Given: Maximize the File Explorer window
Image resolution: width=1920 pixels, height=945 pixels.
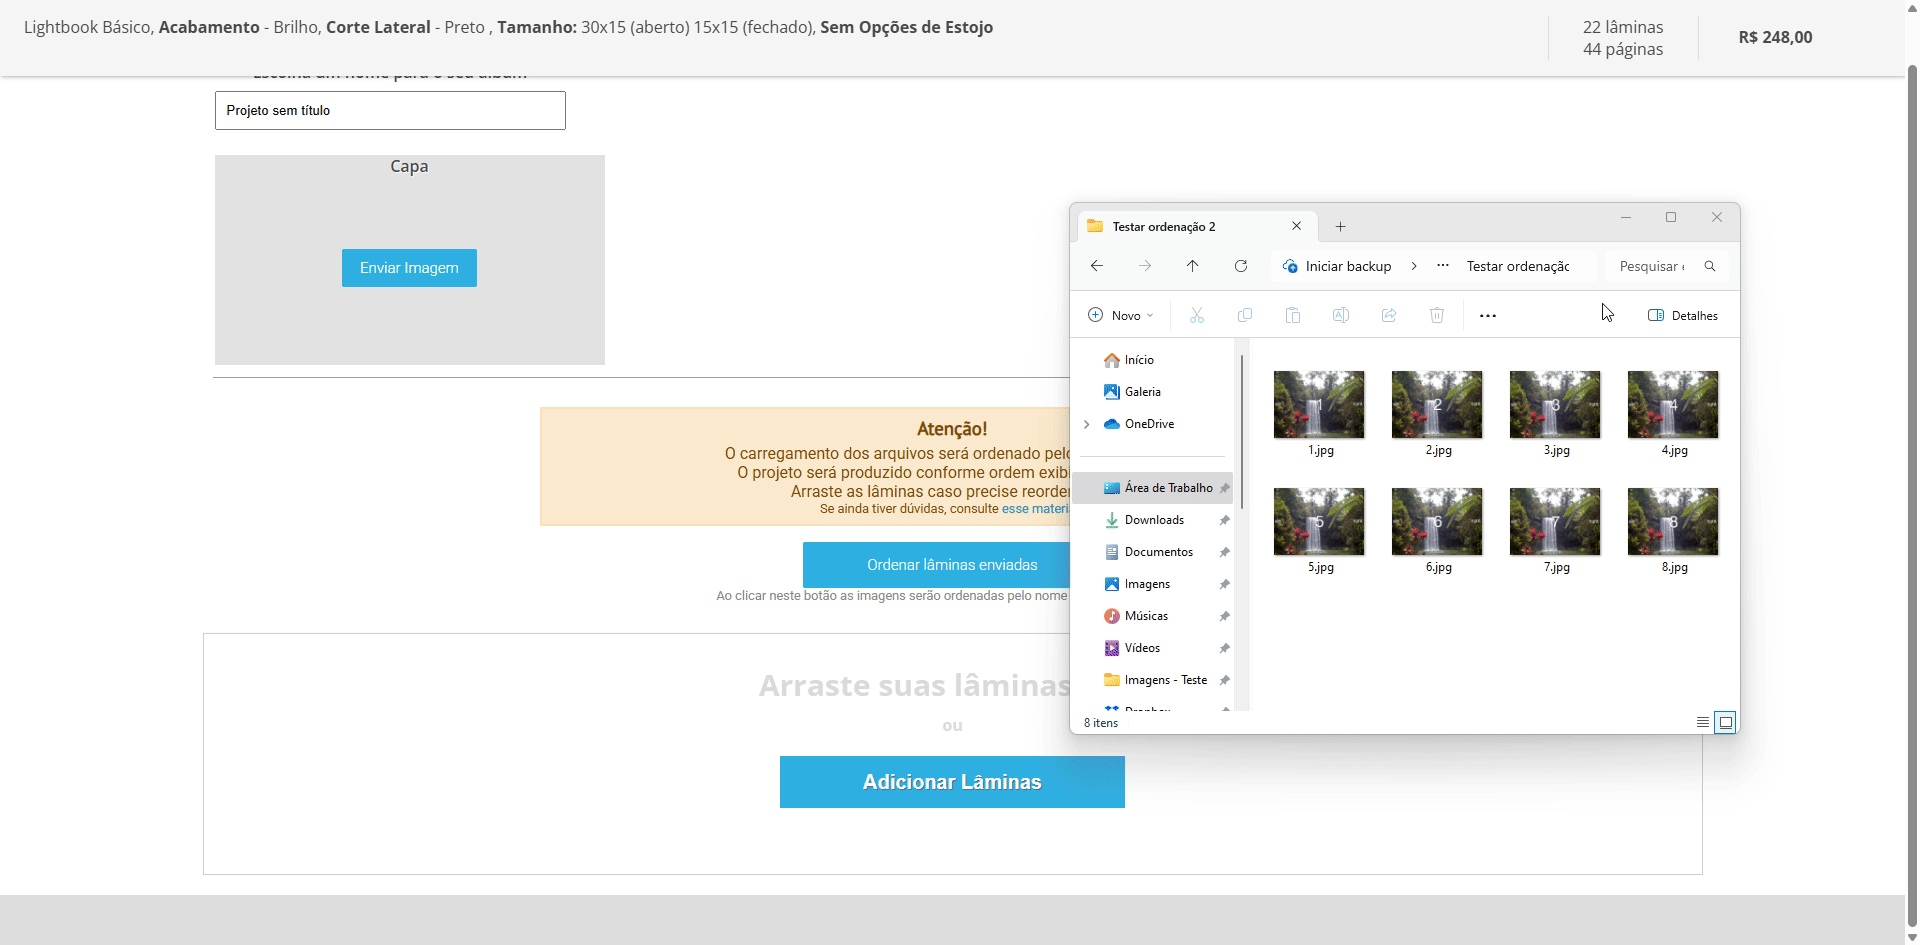Looking at the screenshot, I should tap(1671, 217).
